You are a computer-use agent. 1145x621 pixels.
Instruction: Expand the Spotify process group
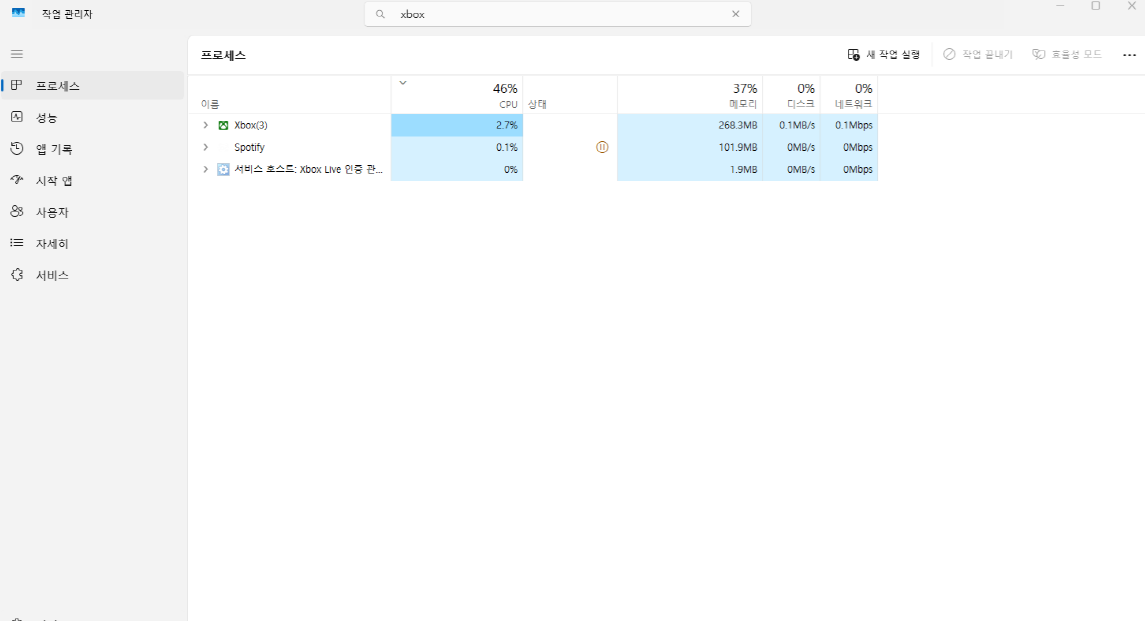click(206, 147)
